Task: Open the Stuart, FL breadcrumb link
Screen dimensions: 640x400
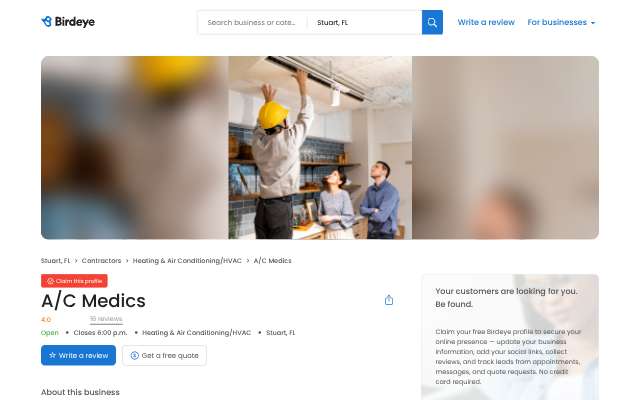Action: pyautogui.click(x=56, y=260)
